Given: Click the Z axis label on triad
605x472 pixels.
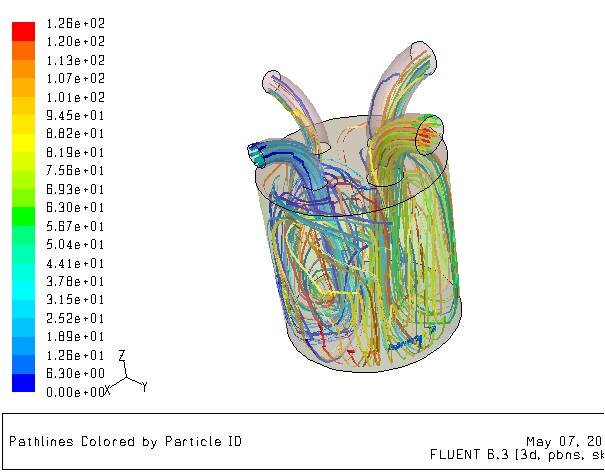Looking at the screenshot, I should point(121,355).
